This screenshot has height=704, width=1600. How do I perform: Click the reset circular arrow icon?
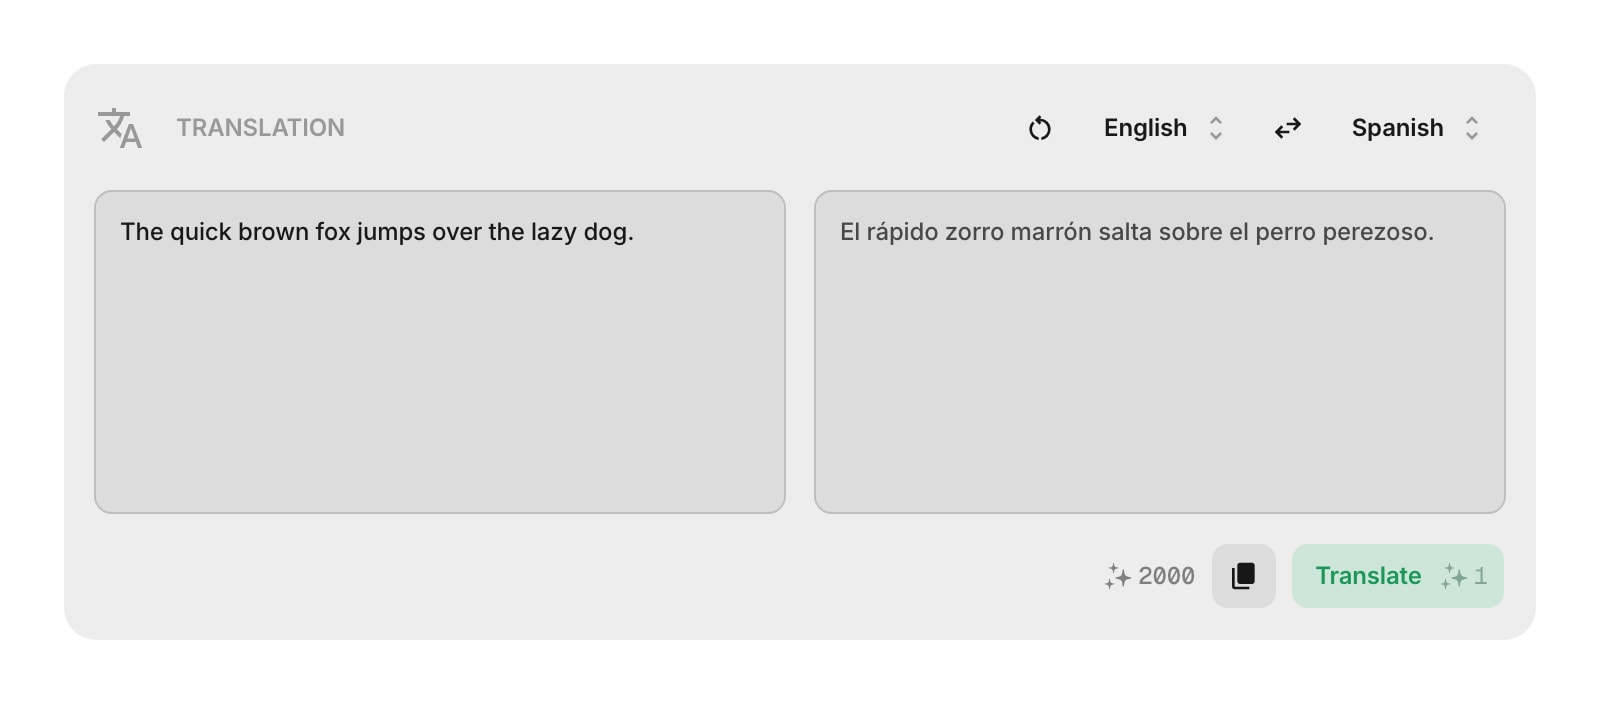[1040, 128]
